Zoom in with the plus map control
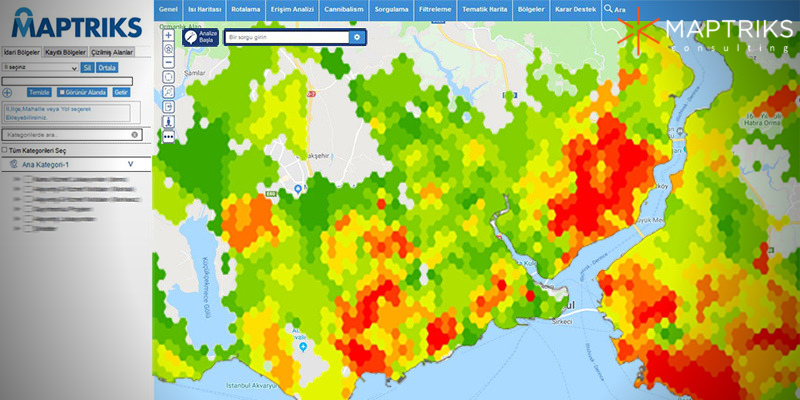The width and height of the screenshot is (800, 400). click(168, 35)
